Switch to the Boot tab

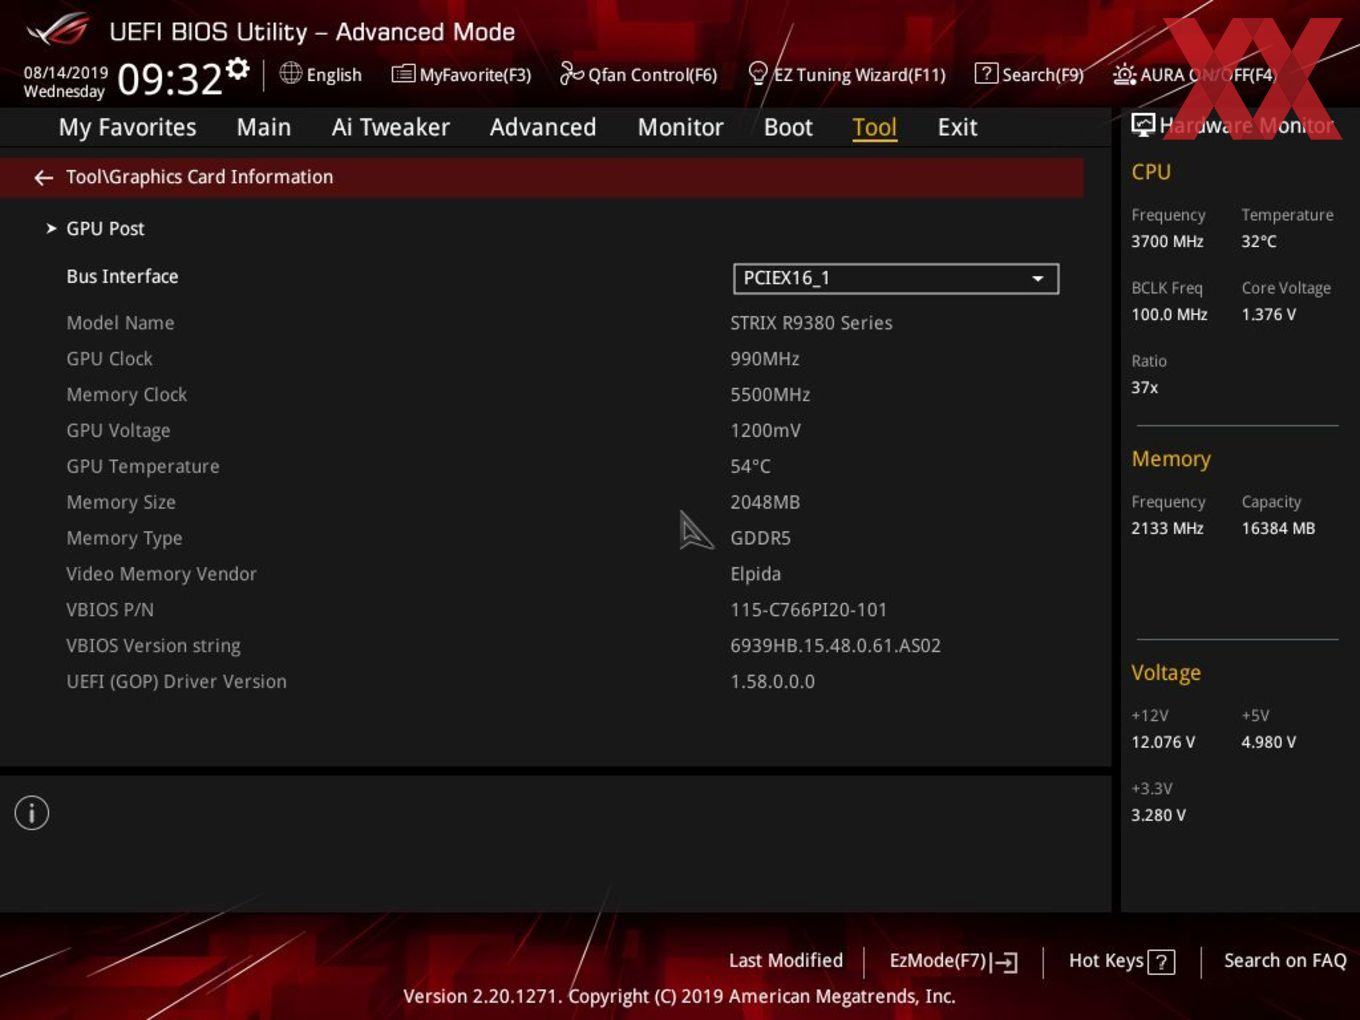point(788,128)
